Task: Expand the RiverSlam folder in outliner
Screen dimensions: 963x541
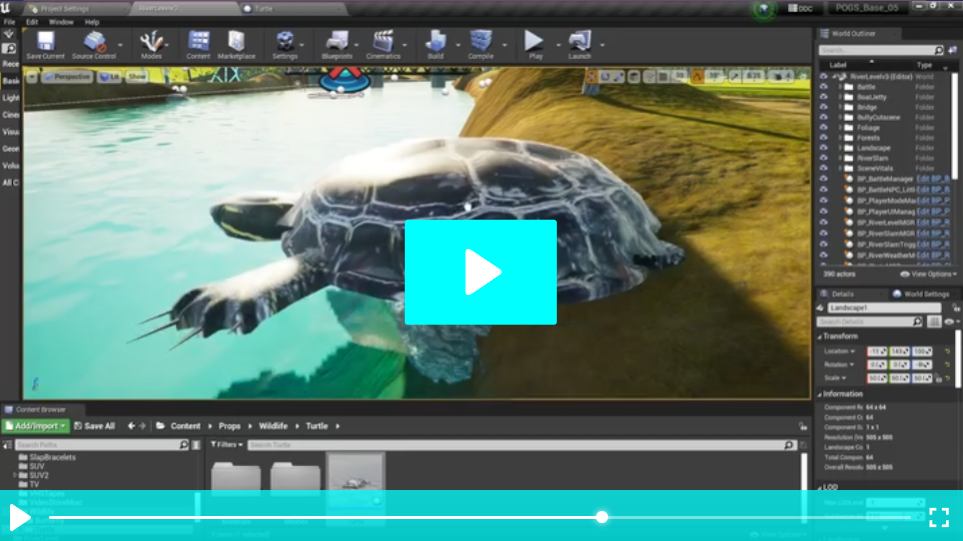Action: (840, 158)
